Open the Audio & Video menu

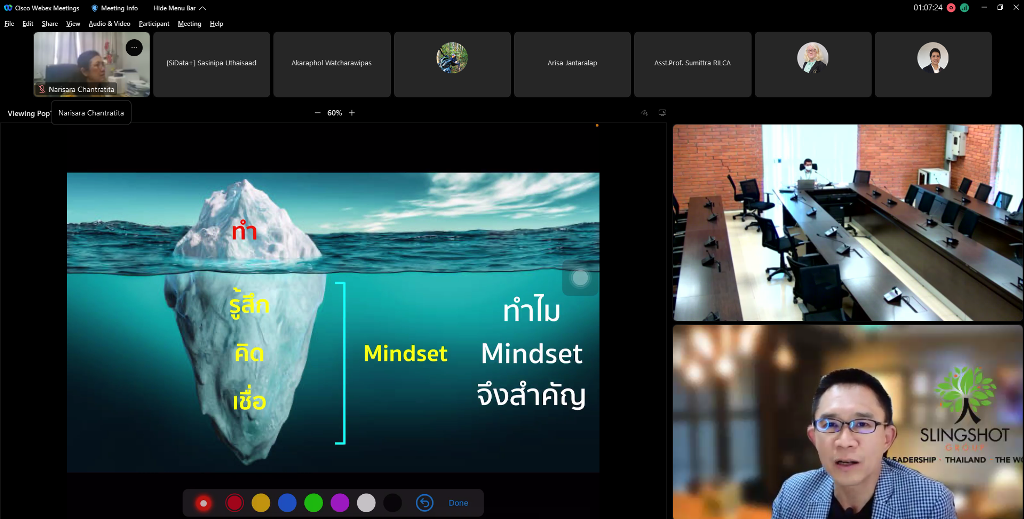point(109,23)
